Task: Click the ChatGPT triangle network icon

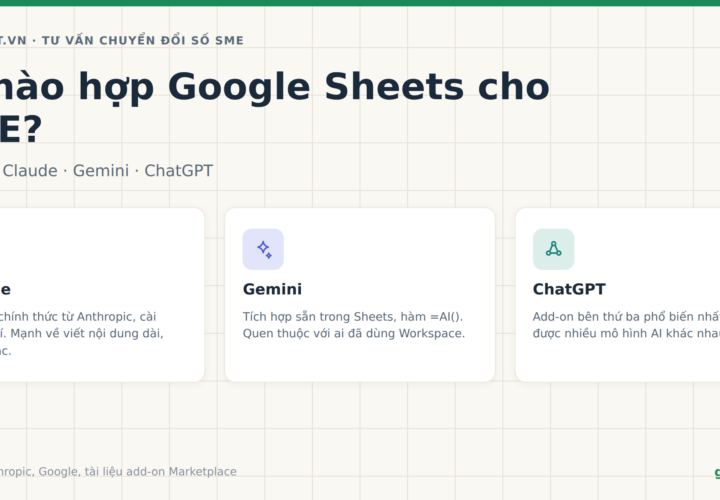Action: click(x=553, y=249)
